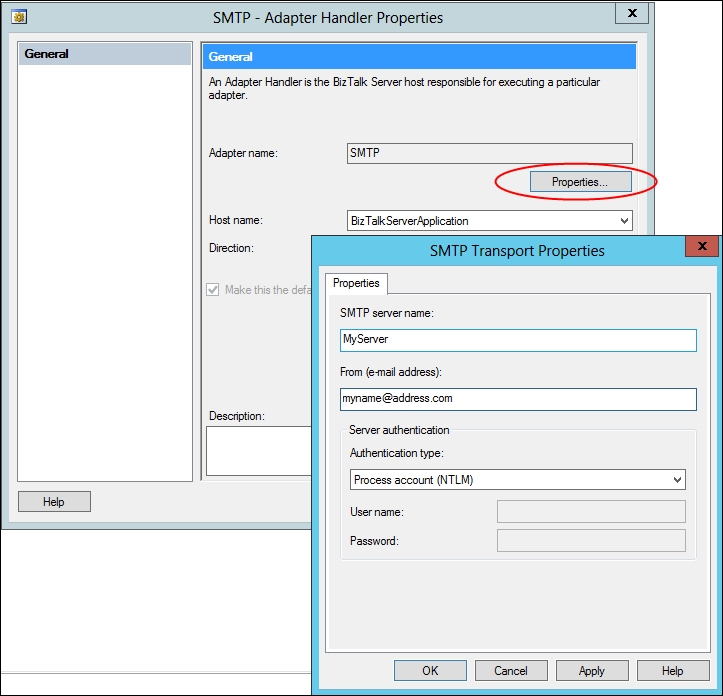Click Cancel in SMTP Transport Properties
Viewport: 723px width, 696px height.
click(511, 671)
